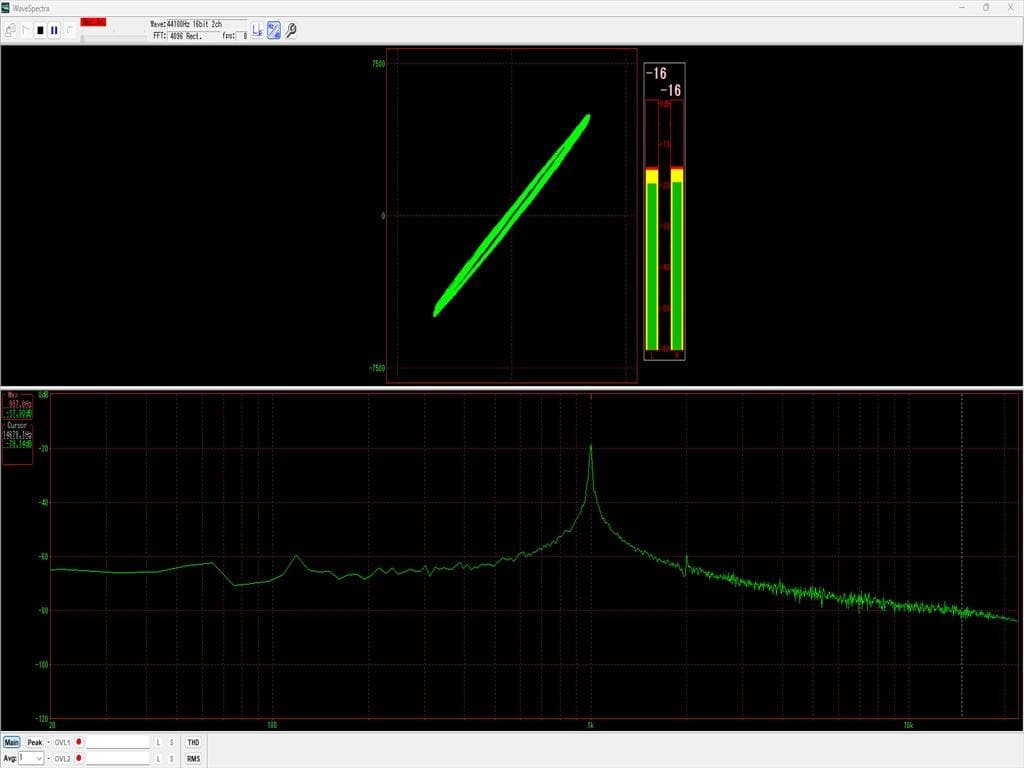Screen dimensions: 1024x768
Task: Toggle the L button for OVL1
Action: tap(158, 743)
